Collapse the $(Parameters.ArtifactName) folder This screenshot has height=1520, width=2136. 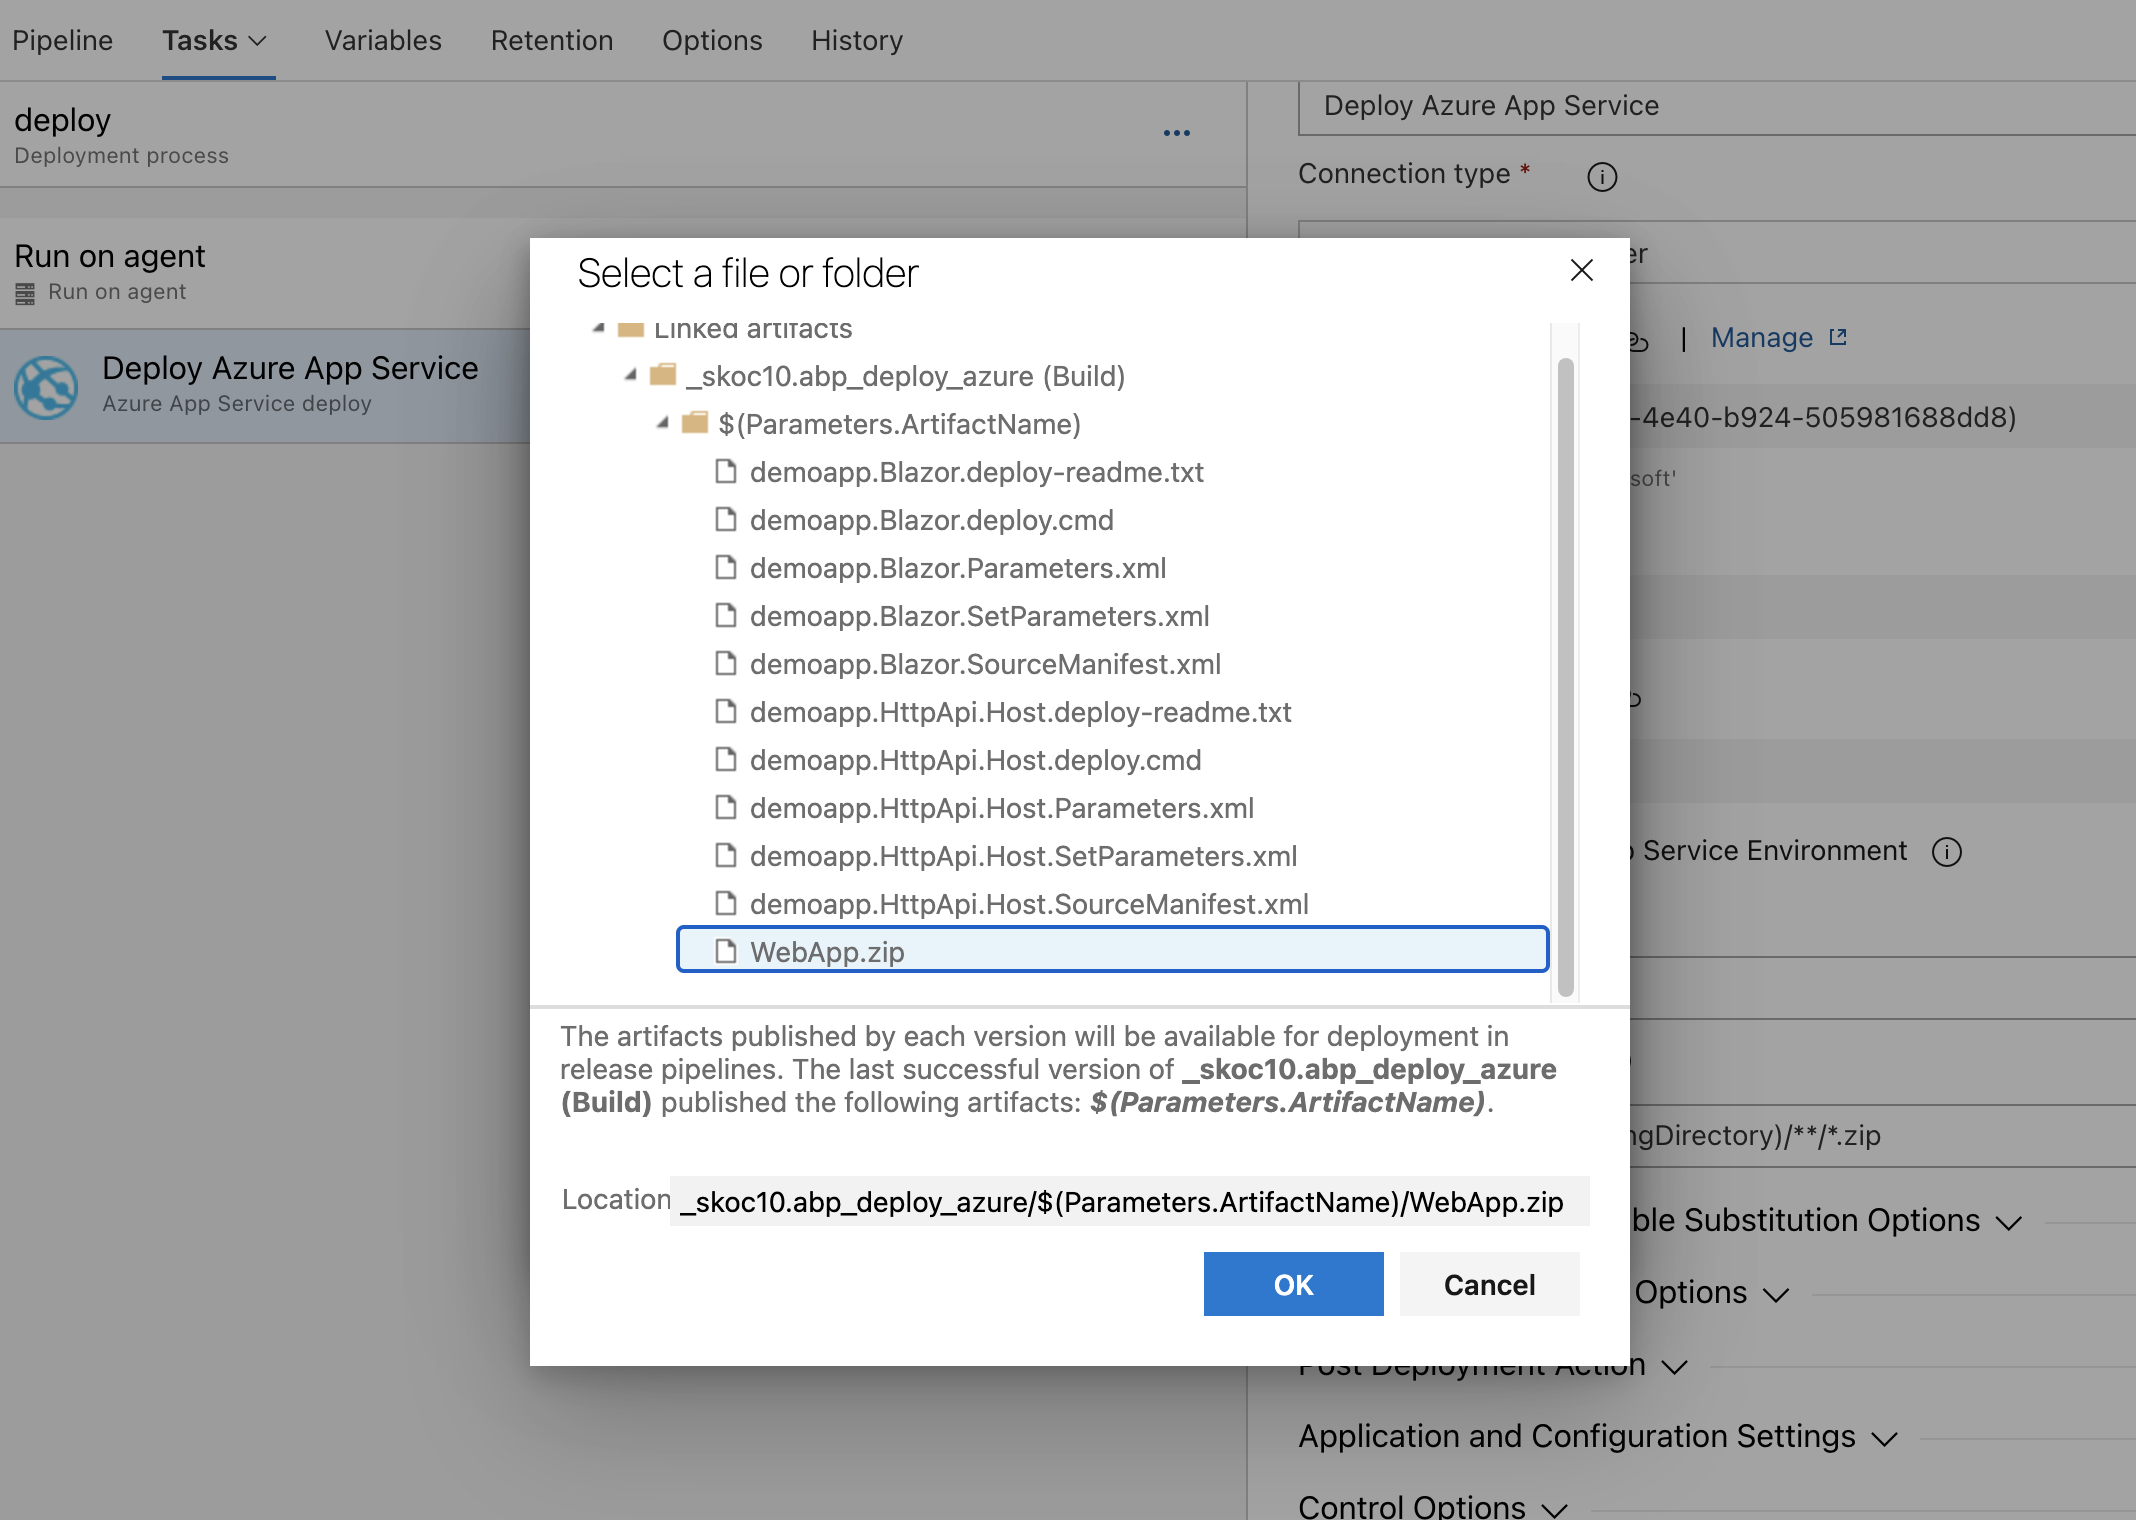pos(663,423)
